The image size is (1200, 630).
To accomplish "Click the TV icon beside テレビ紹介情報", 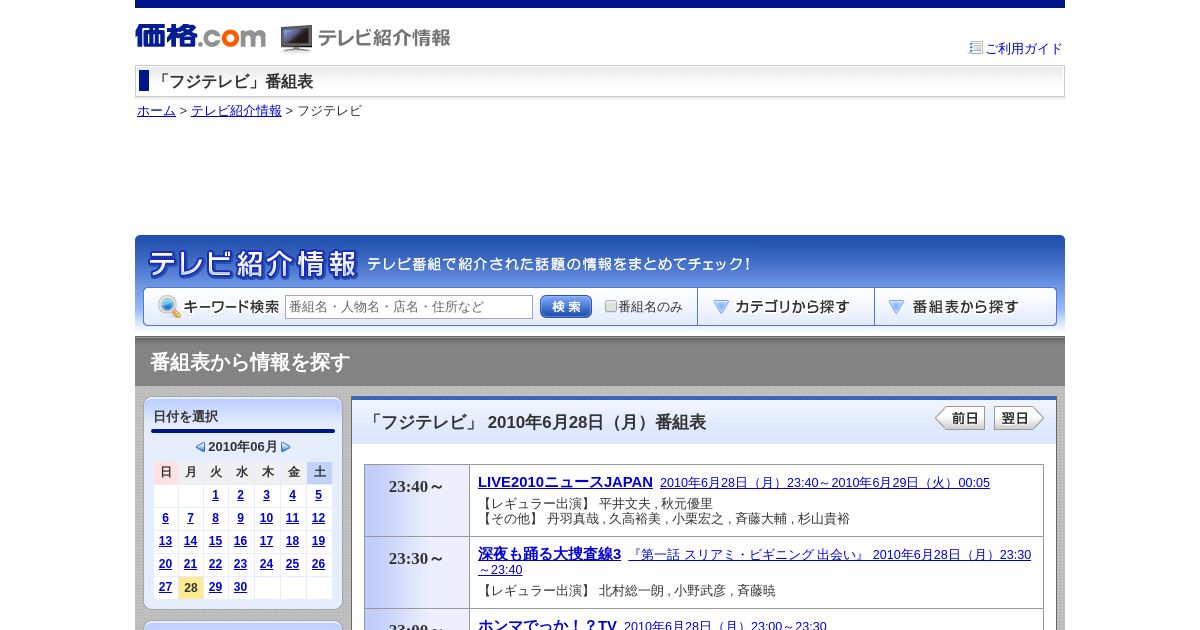I will point(296,38).
